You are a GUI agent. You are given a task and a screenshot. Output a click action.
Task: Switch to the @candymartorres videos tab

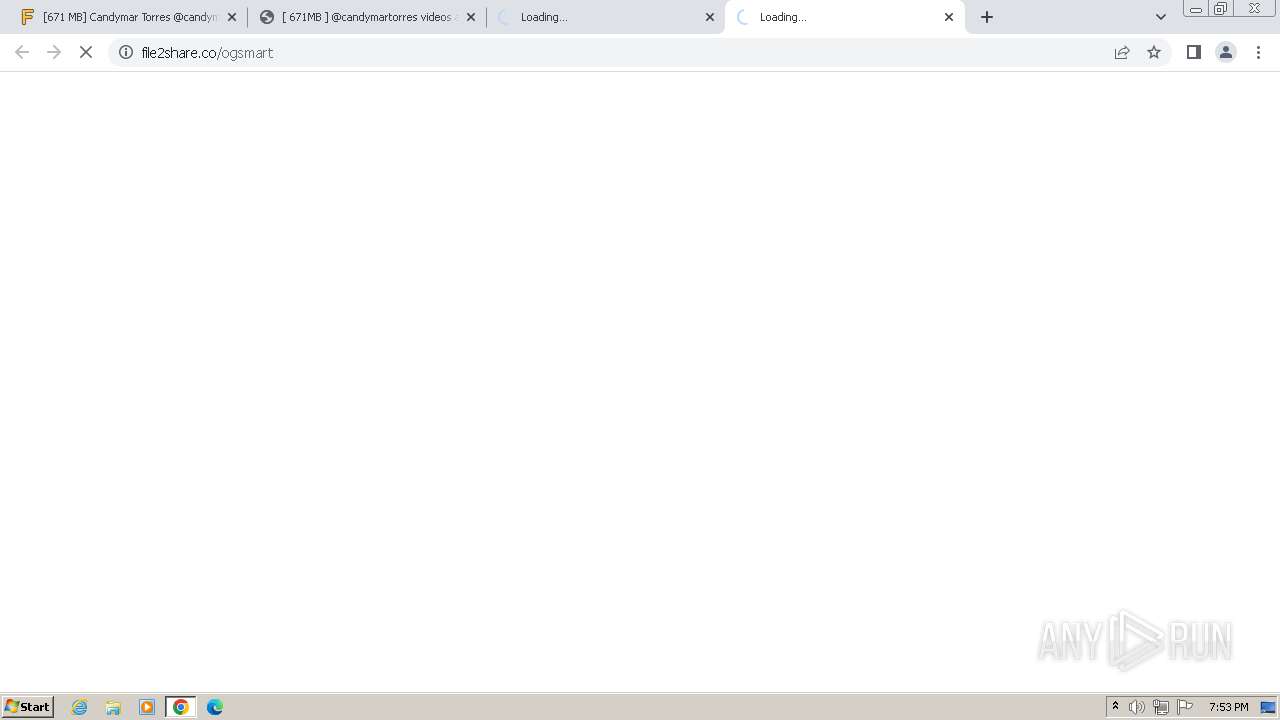365,17
